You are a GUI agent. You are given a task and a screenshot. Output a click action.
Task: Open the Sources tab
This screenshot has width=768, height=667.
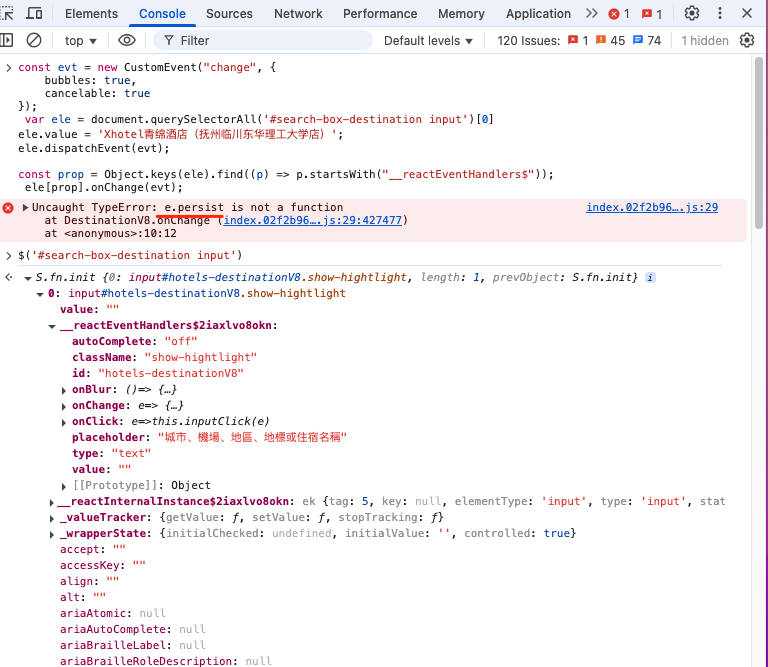tap(229, 14)
